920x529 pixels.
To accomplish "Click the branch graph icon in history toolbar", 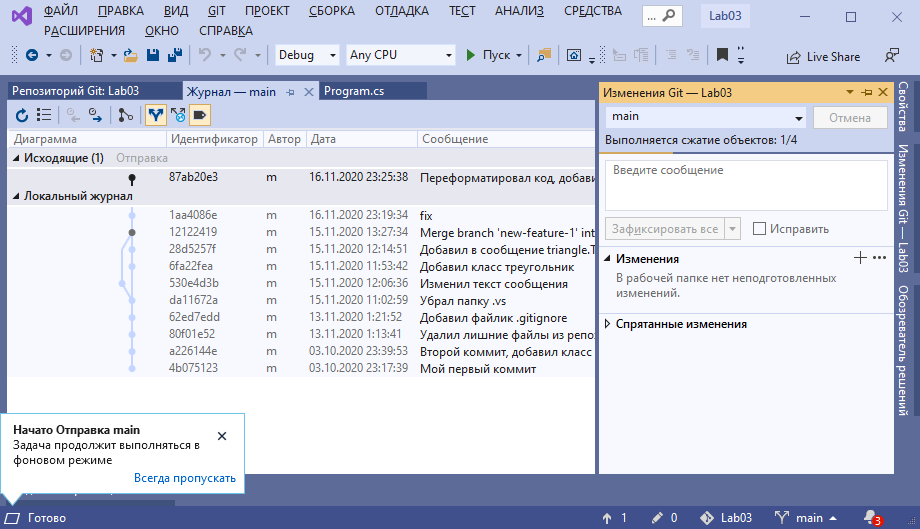I will click(125, 115).
